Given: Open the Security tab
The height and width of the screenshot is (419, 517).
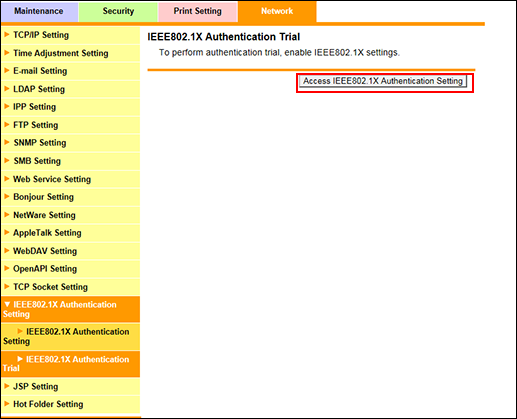Looking at the screenshot, I should coord(118,12).
